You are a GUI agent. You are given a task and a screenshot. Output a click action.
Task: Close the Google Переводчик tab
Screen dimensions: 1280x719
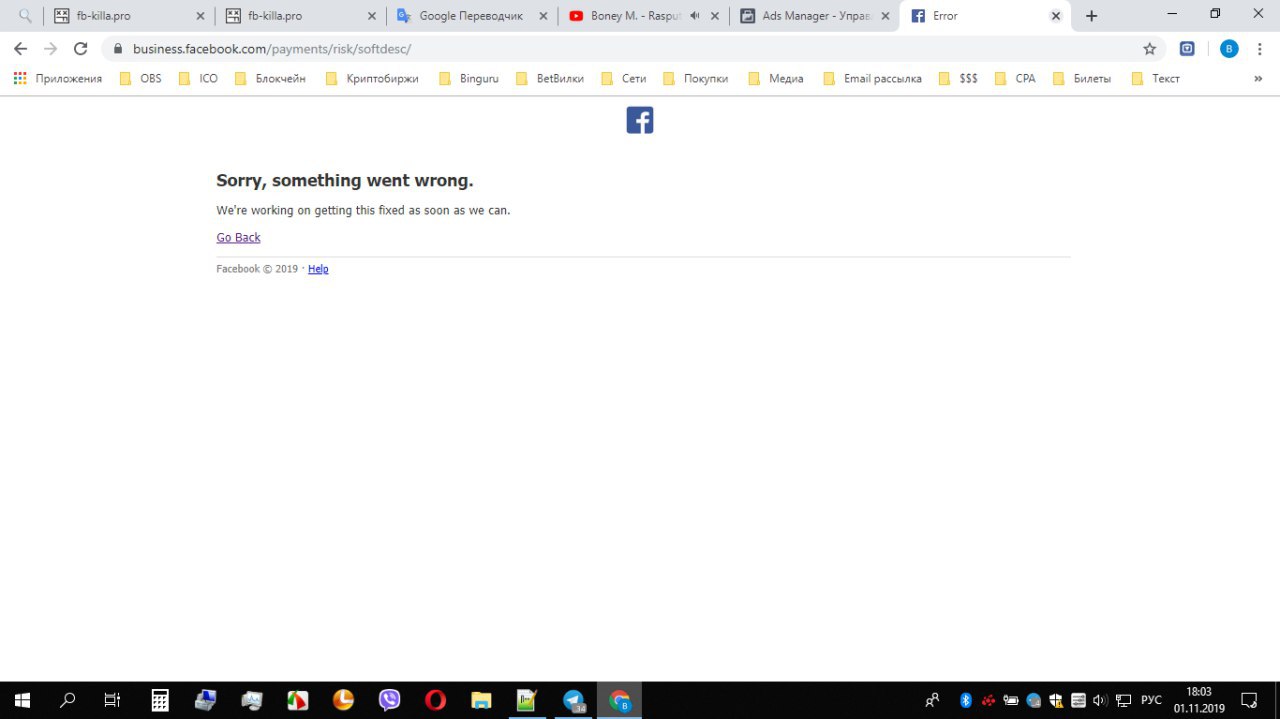[543, 16]
